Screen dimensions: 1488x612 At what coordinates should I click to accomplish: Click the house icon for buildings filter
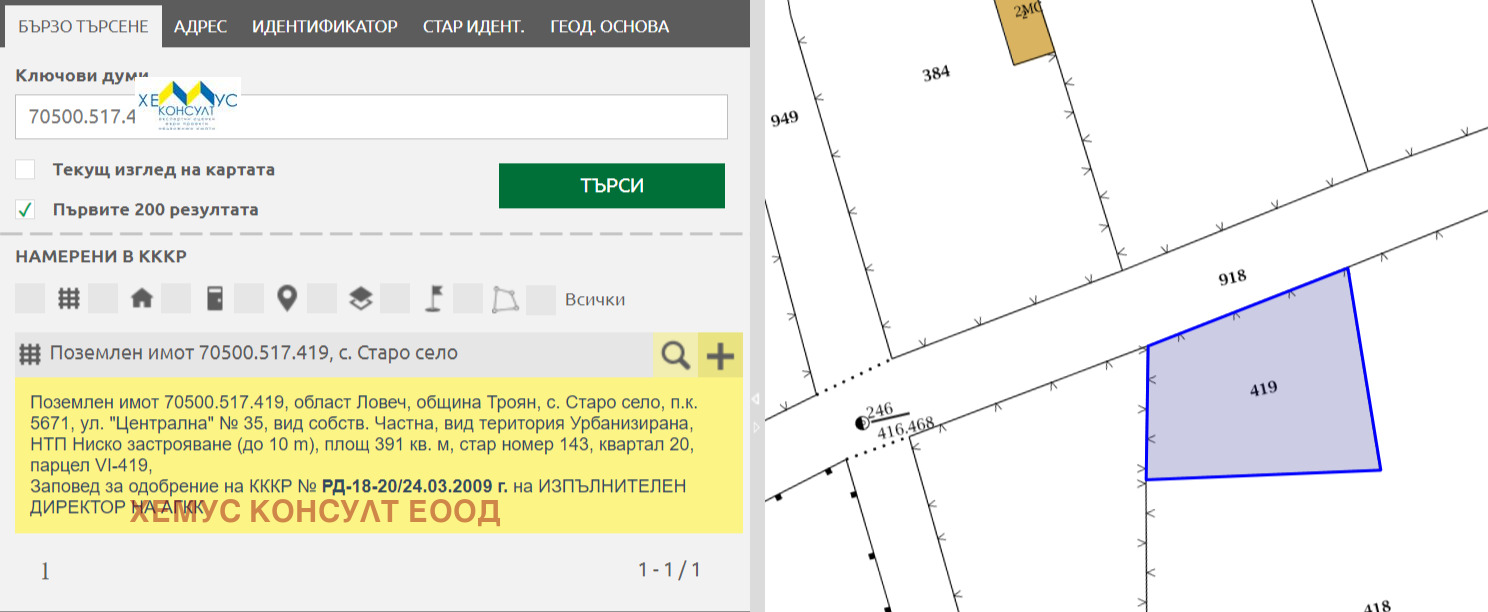pyautogui.click(x=141, y=298)
